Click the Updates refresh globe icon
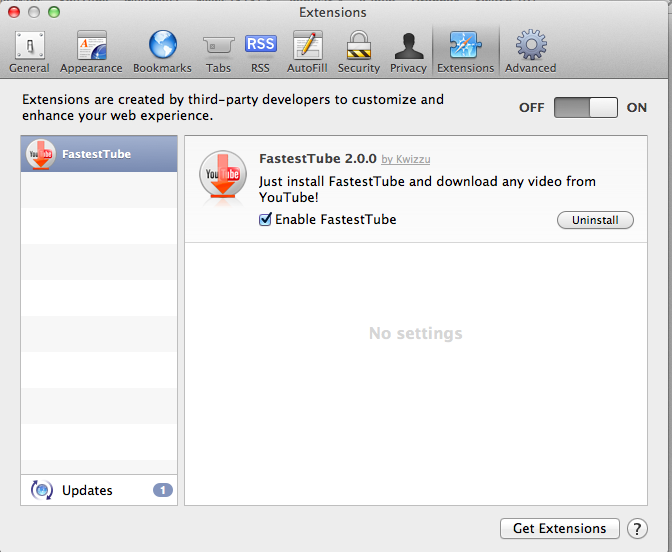Image resolution: width=672 pixels, height=552 pixels. (x=42, y=490)
